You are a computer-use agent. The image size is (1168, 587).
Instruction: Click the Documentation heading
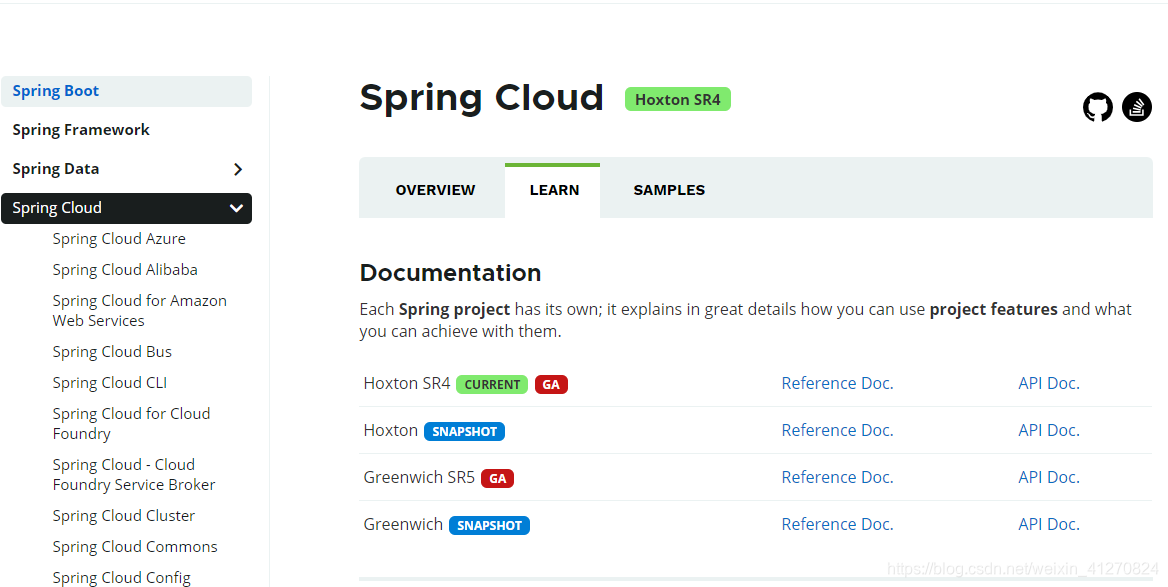tap(450, 273)
